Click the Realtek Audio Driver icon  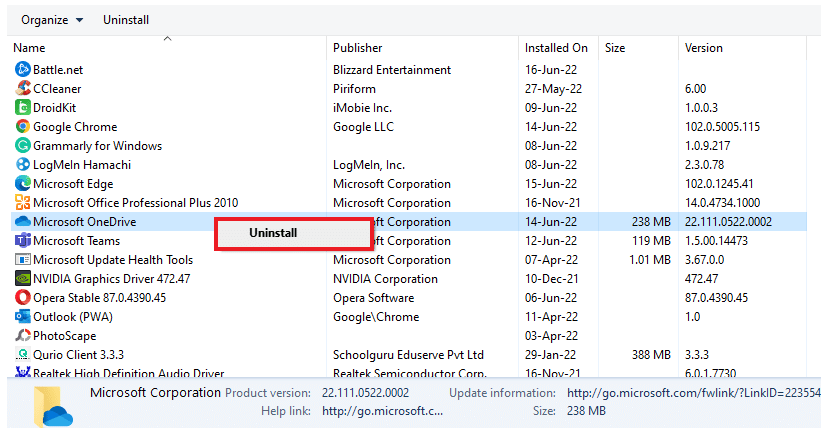(23, 372)
